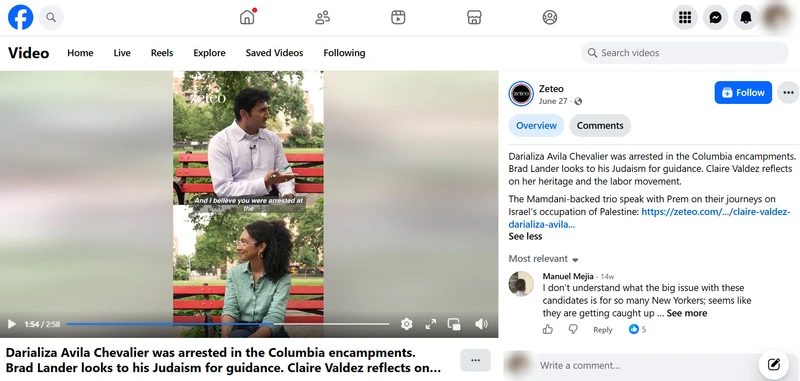The image size is (800, 381).
Task: Open the magnifier search button beside Facebook logo
Action: pyautogui.click(x=51, y=17)
